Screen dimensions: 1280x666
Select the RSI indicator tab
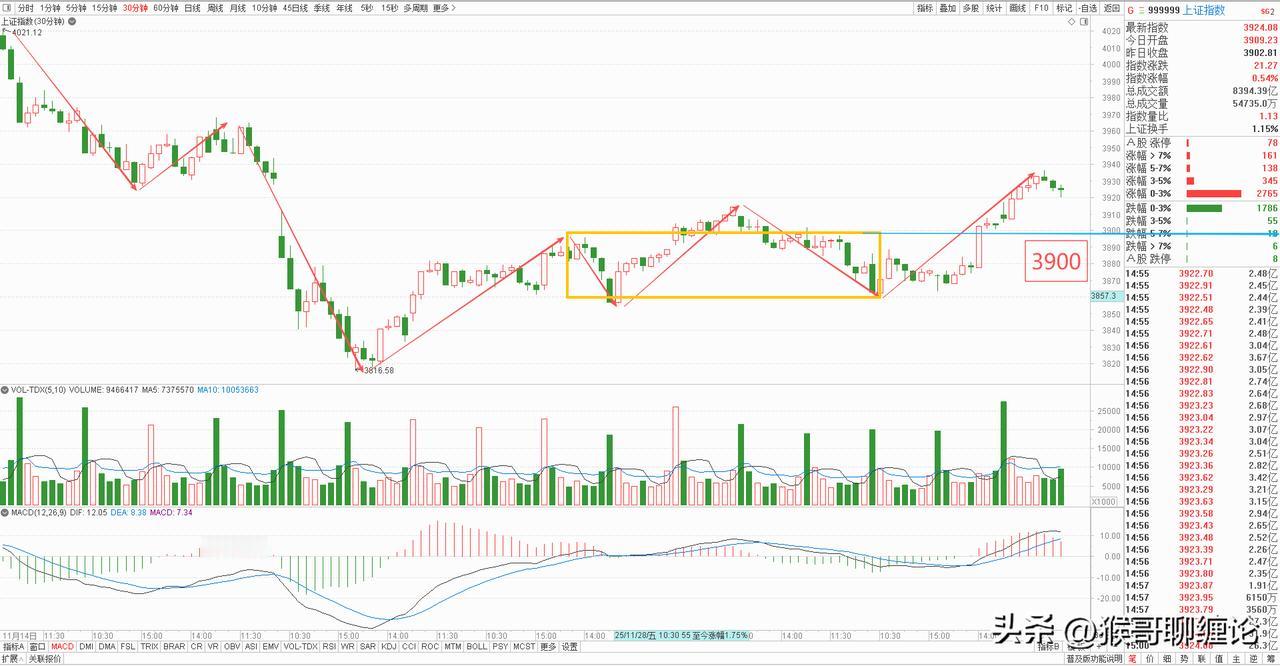[329, 646]
